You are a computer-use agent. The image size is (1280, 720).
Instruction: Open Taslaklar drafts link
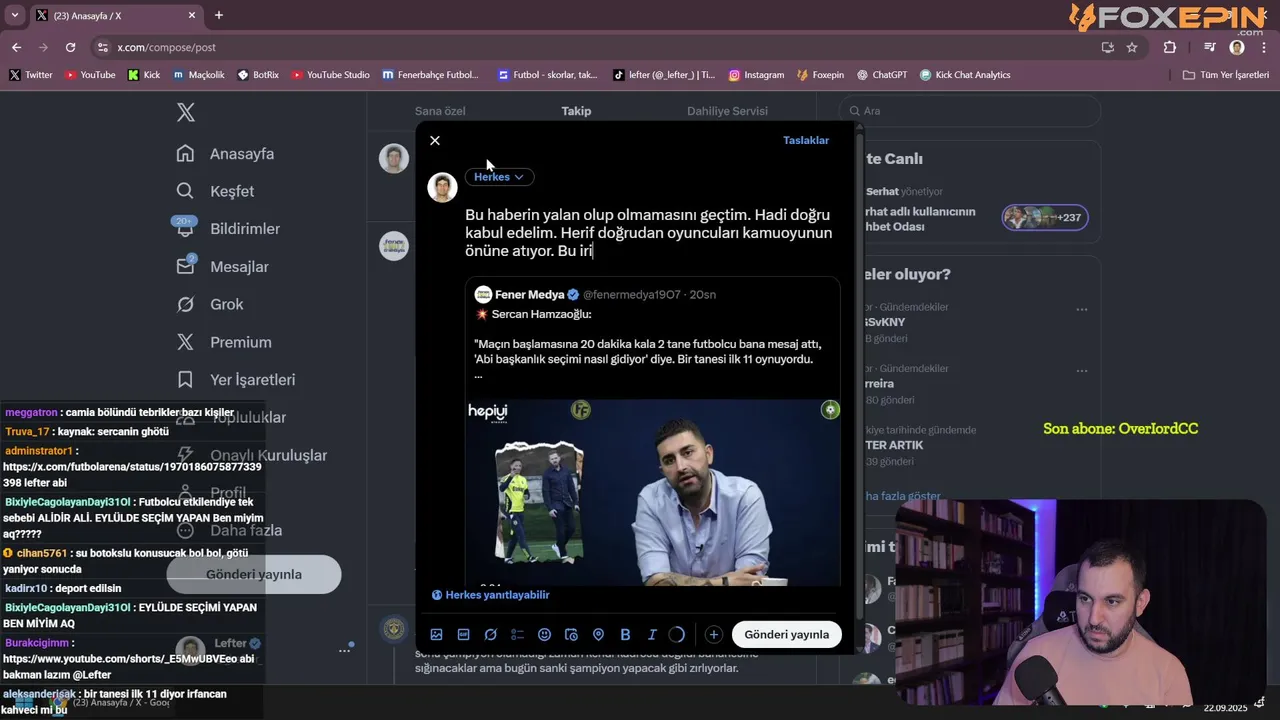point(806,140)
